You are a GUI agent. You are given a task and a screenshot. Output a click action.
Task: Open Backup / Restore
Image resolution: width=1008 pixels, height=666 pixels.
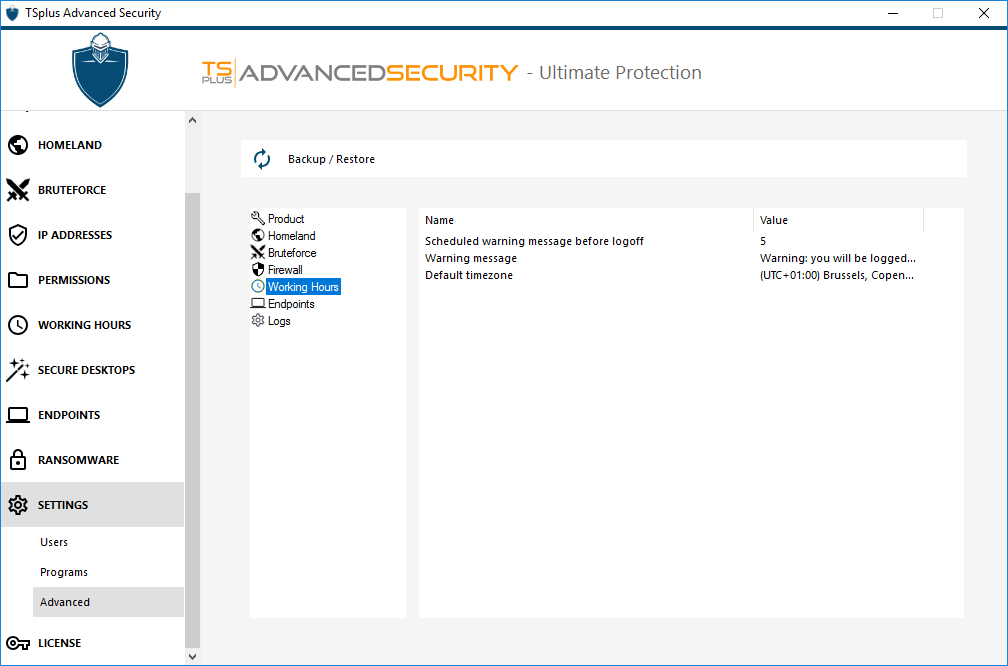[x=331, y=159]
